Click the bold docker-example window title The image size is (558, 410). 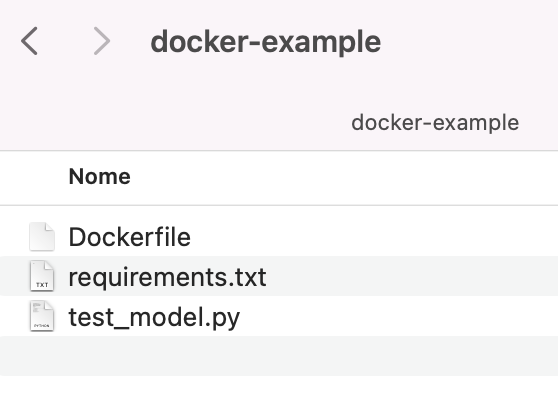265,42
